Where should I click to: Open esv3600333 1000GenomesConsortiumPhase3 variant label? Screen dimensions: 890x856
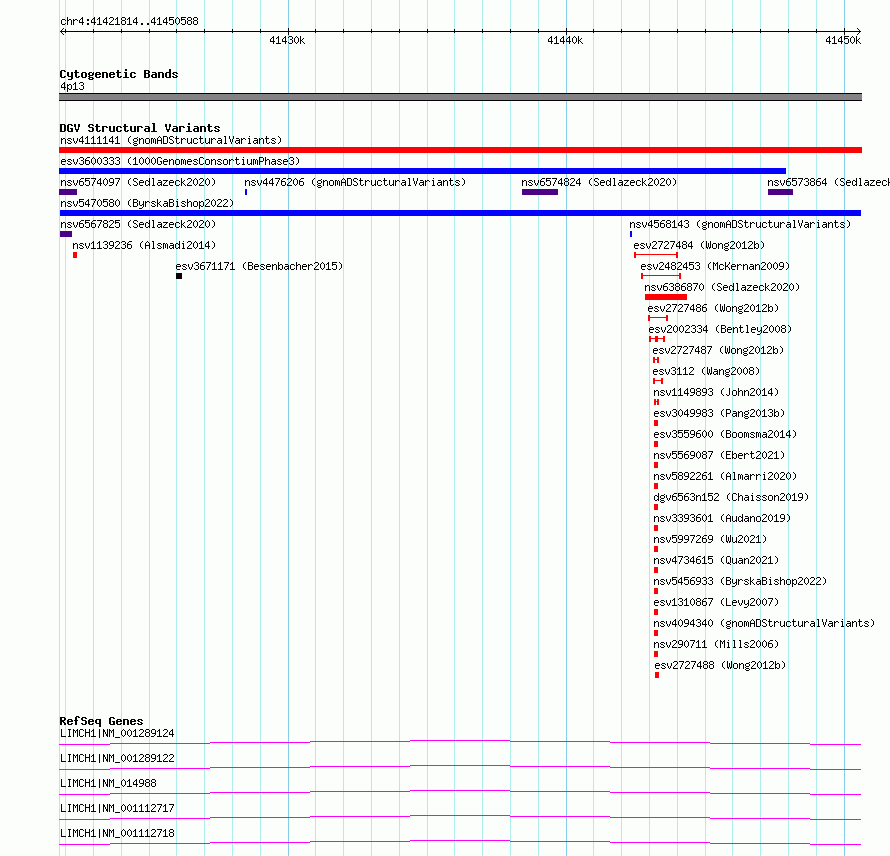point(180,161)
